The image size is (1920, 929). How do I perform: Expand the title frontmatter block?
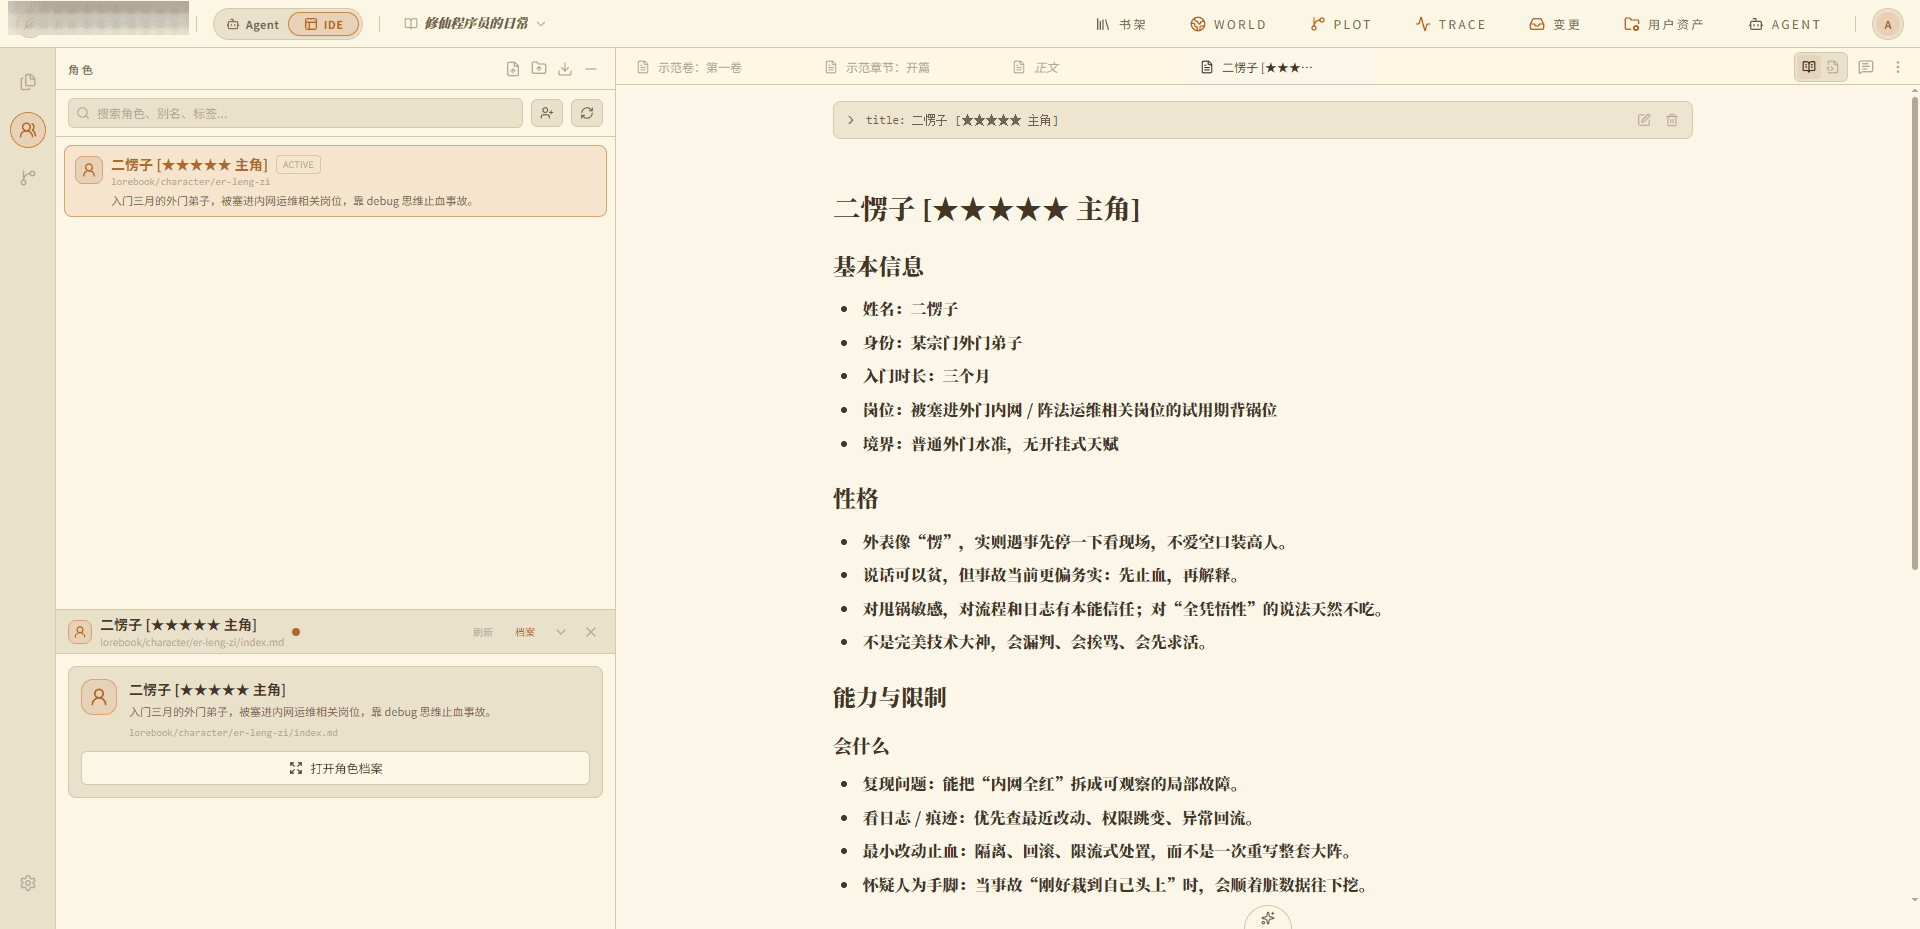click(851, 120)
